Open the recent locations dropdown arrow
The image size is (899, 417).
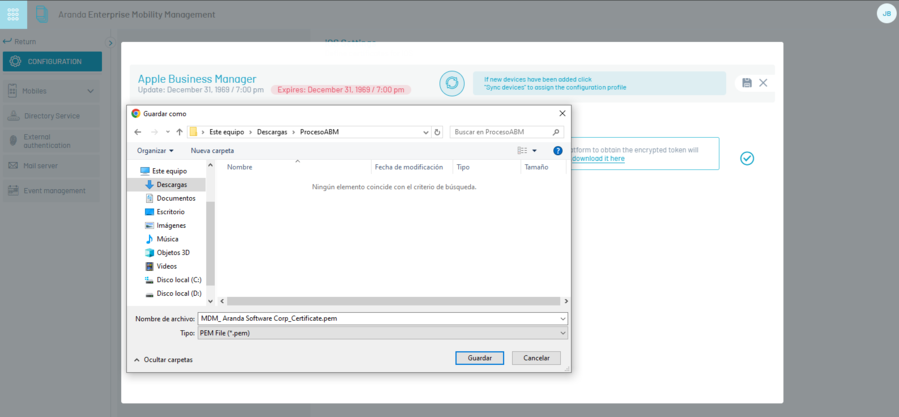pos(167,132)
